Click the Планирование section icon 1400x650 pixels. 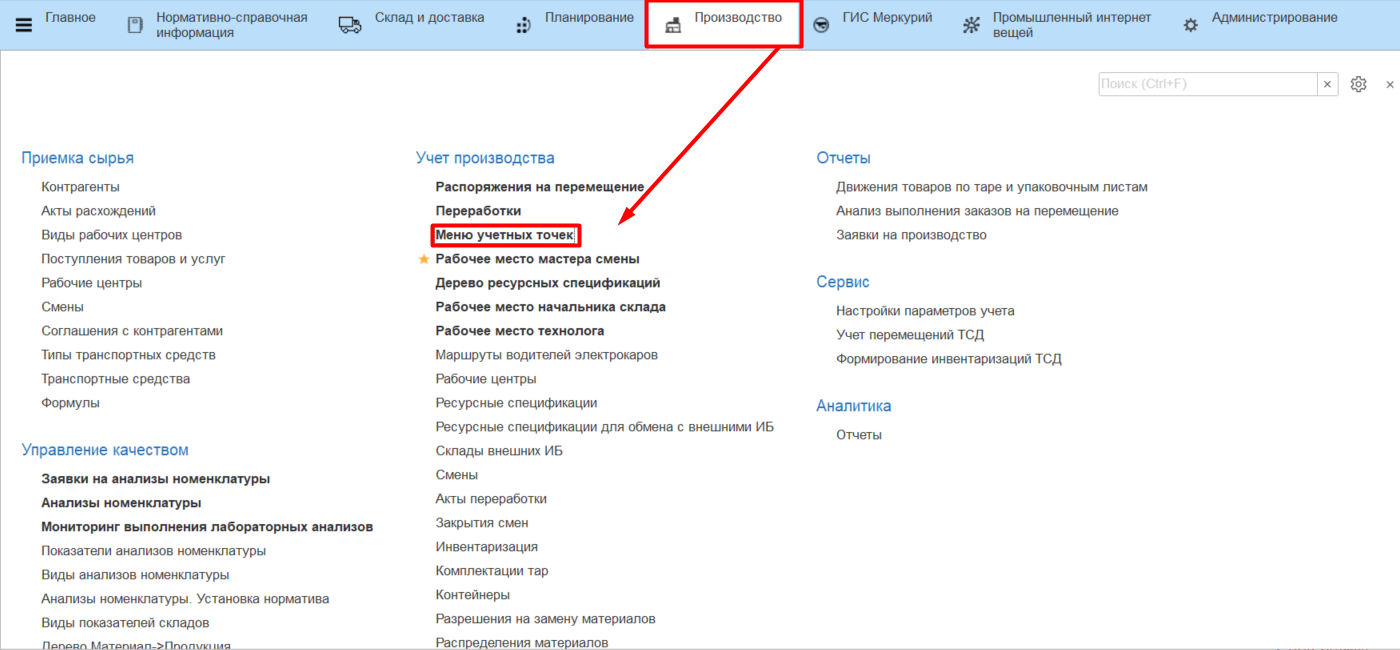522,25
